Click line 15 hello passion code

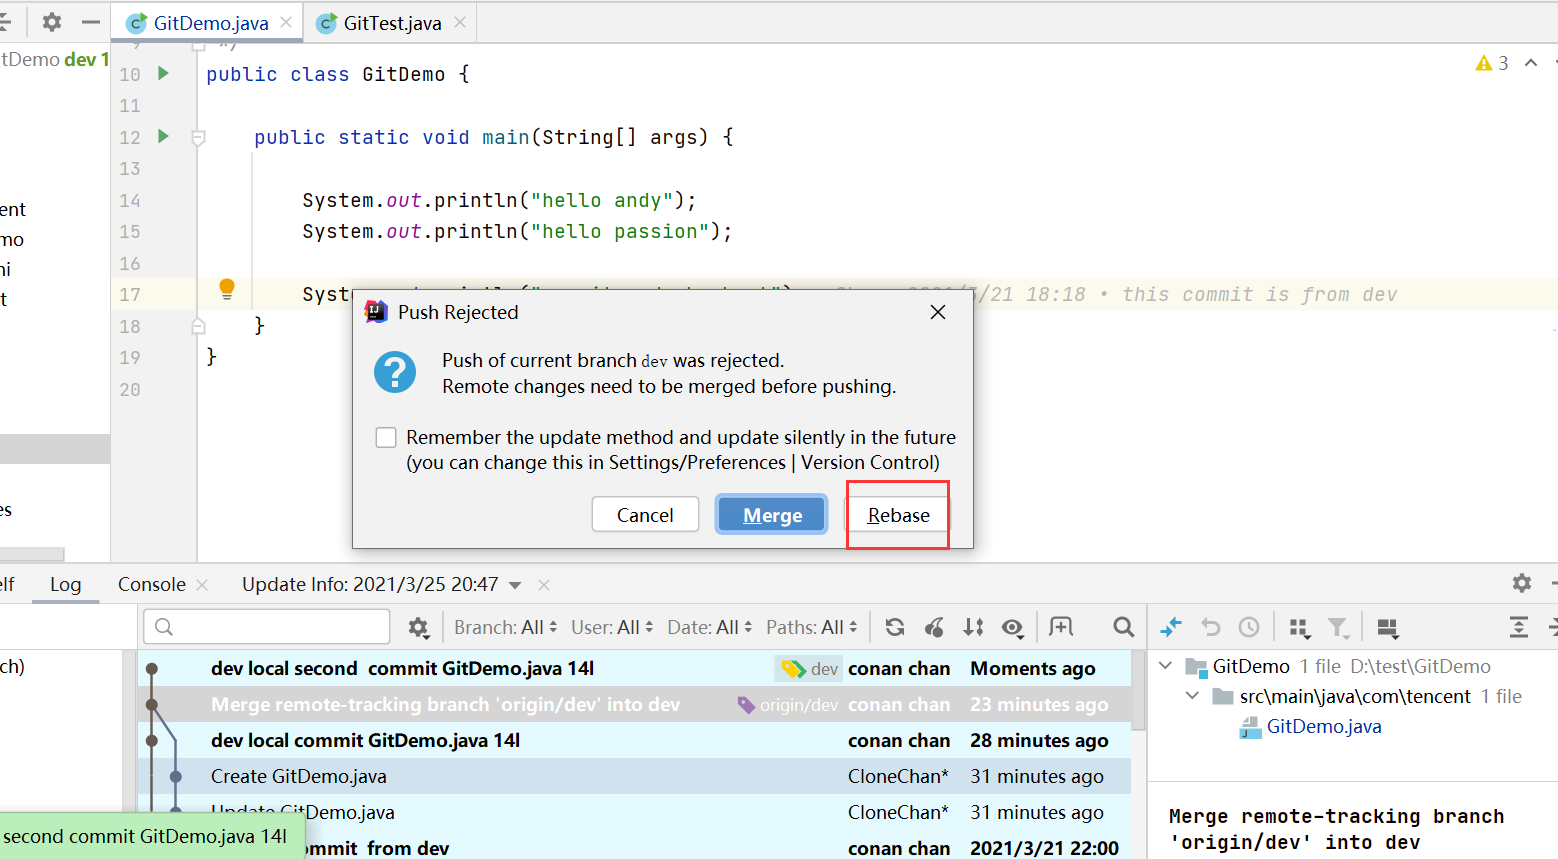pos(517,231)
